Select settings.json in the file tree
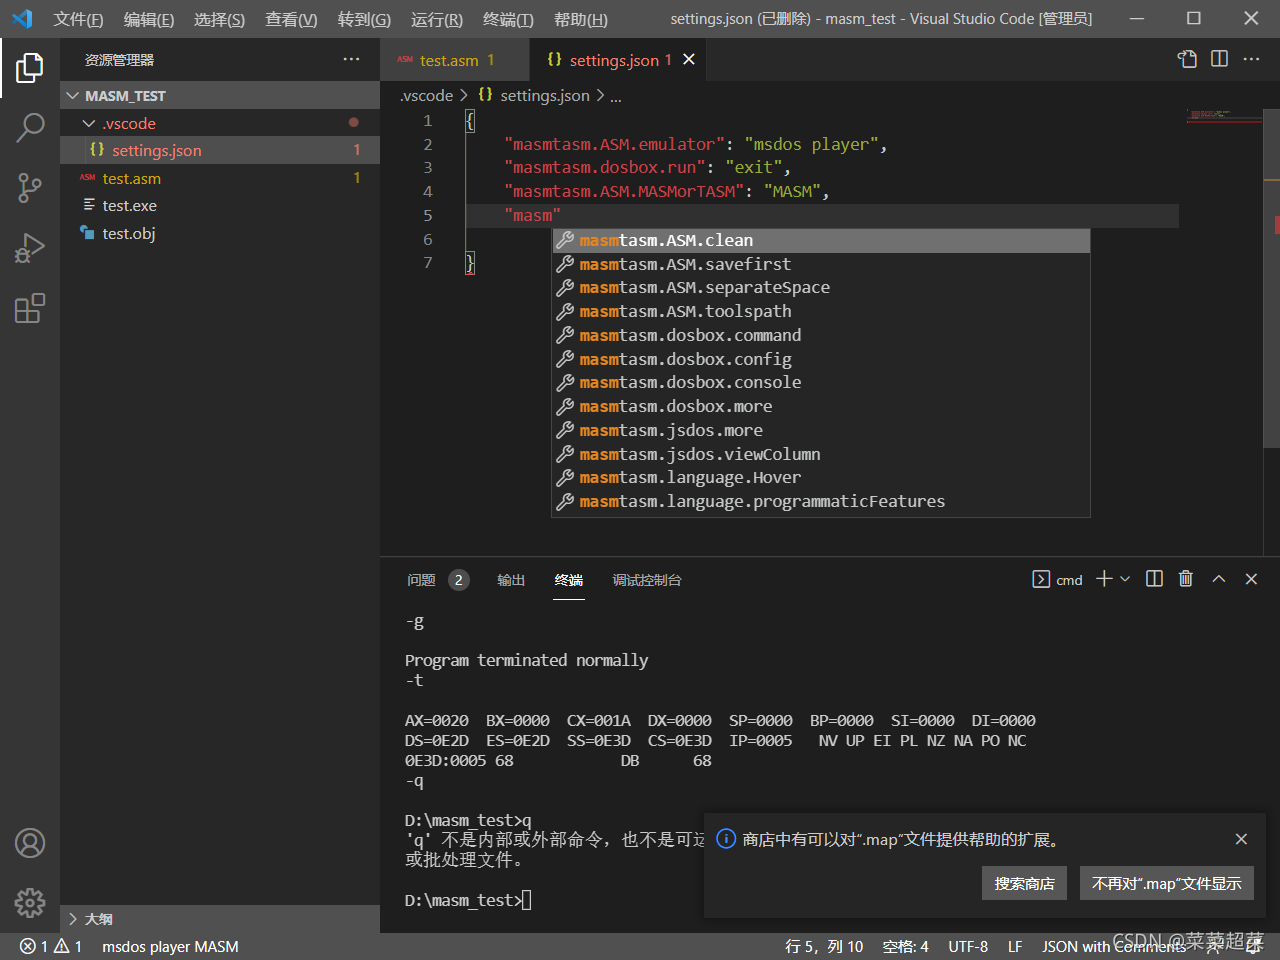 click(220, 150)
